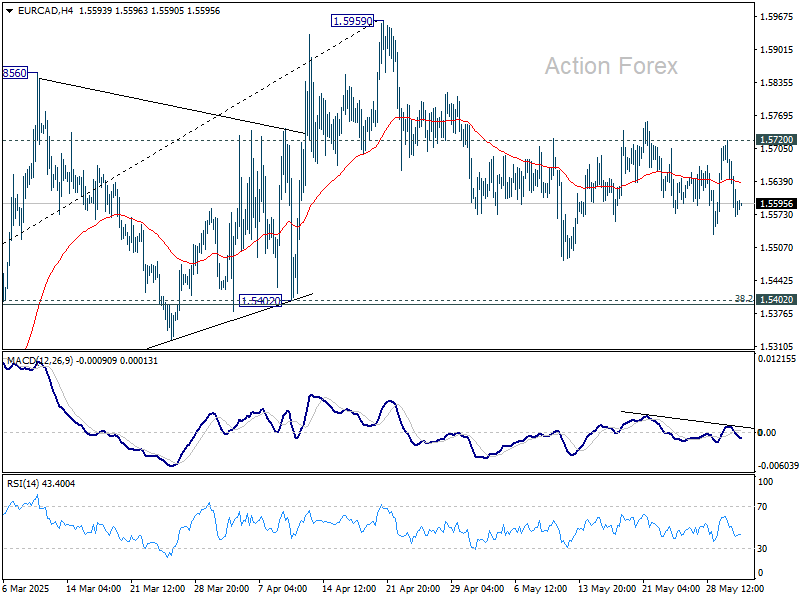Click the 21 Mar 12:00 time label
The image size is (800, 600).
click(x=158, y=589)
